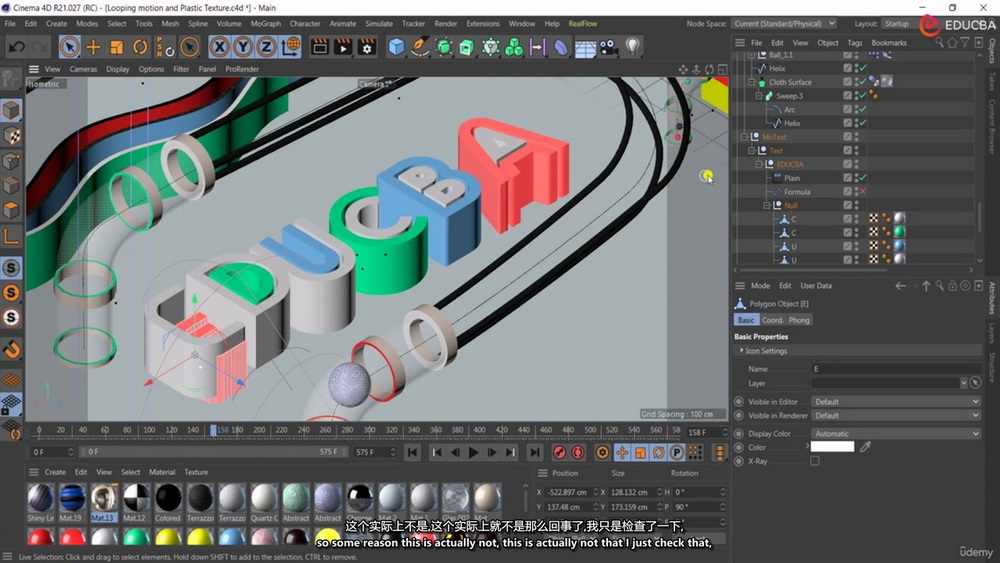This screenshot has width=1000, height=563.
Task: Click the Camera object icon
Action: [x=608, y=47]
